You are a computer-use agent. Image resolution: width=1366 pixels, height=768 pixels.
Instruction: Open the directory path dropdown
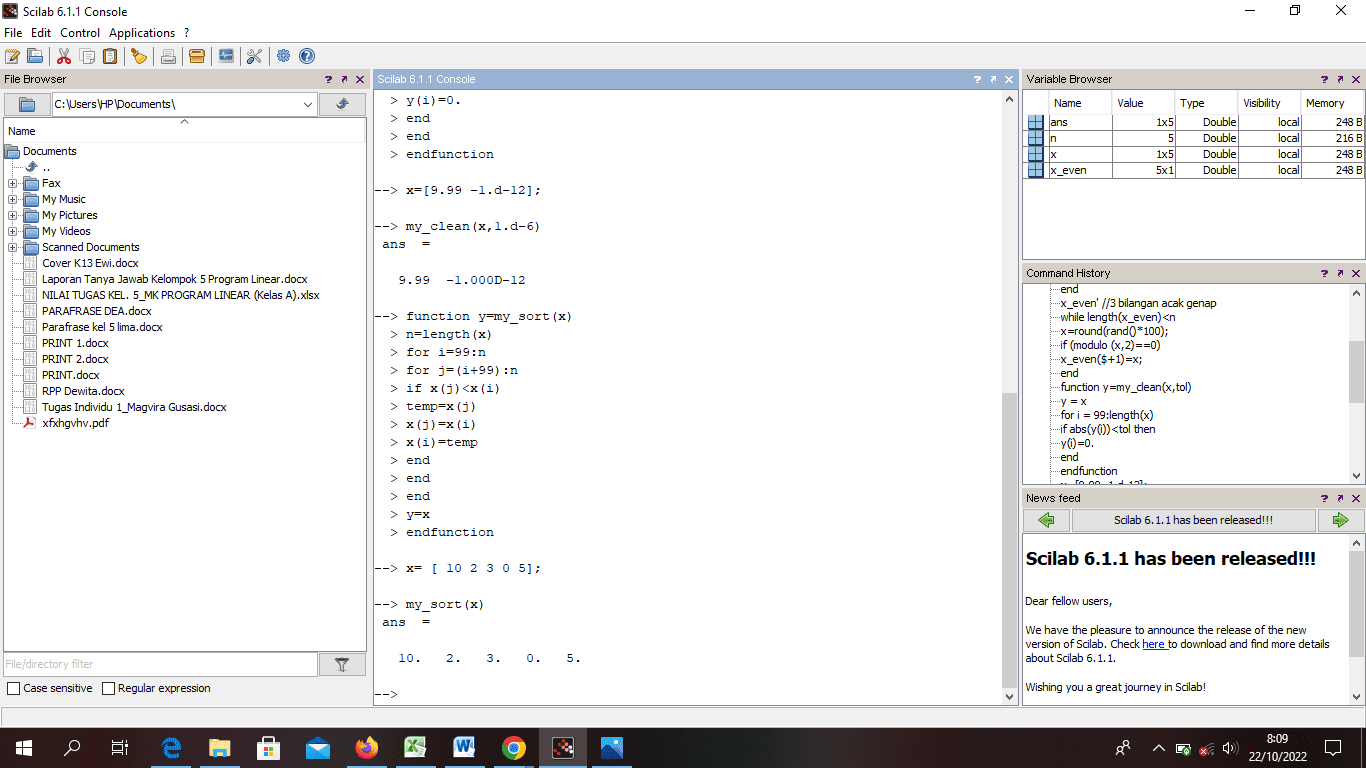click(x=307, y=104)
